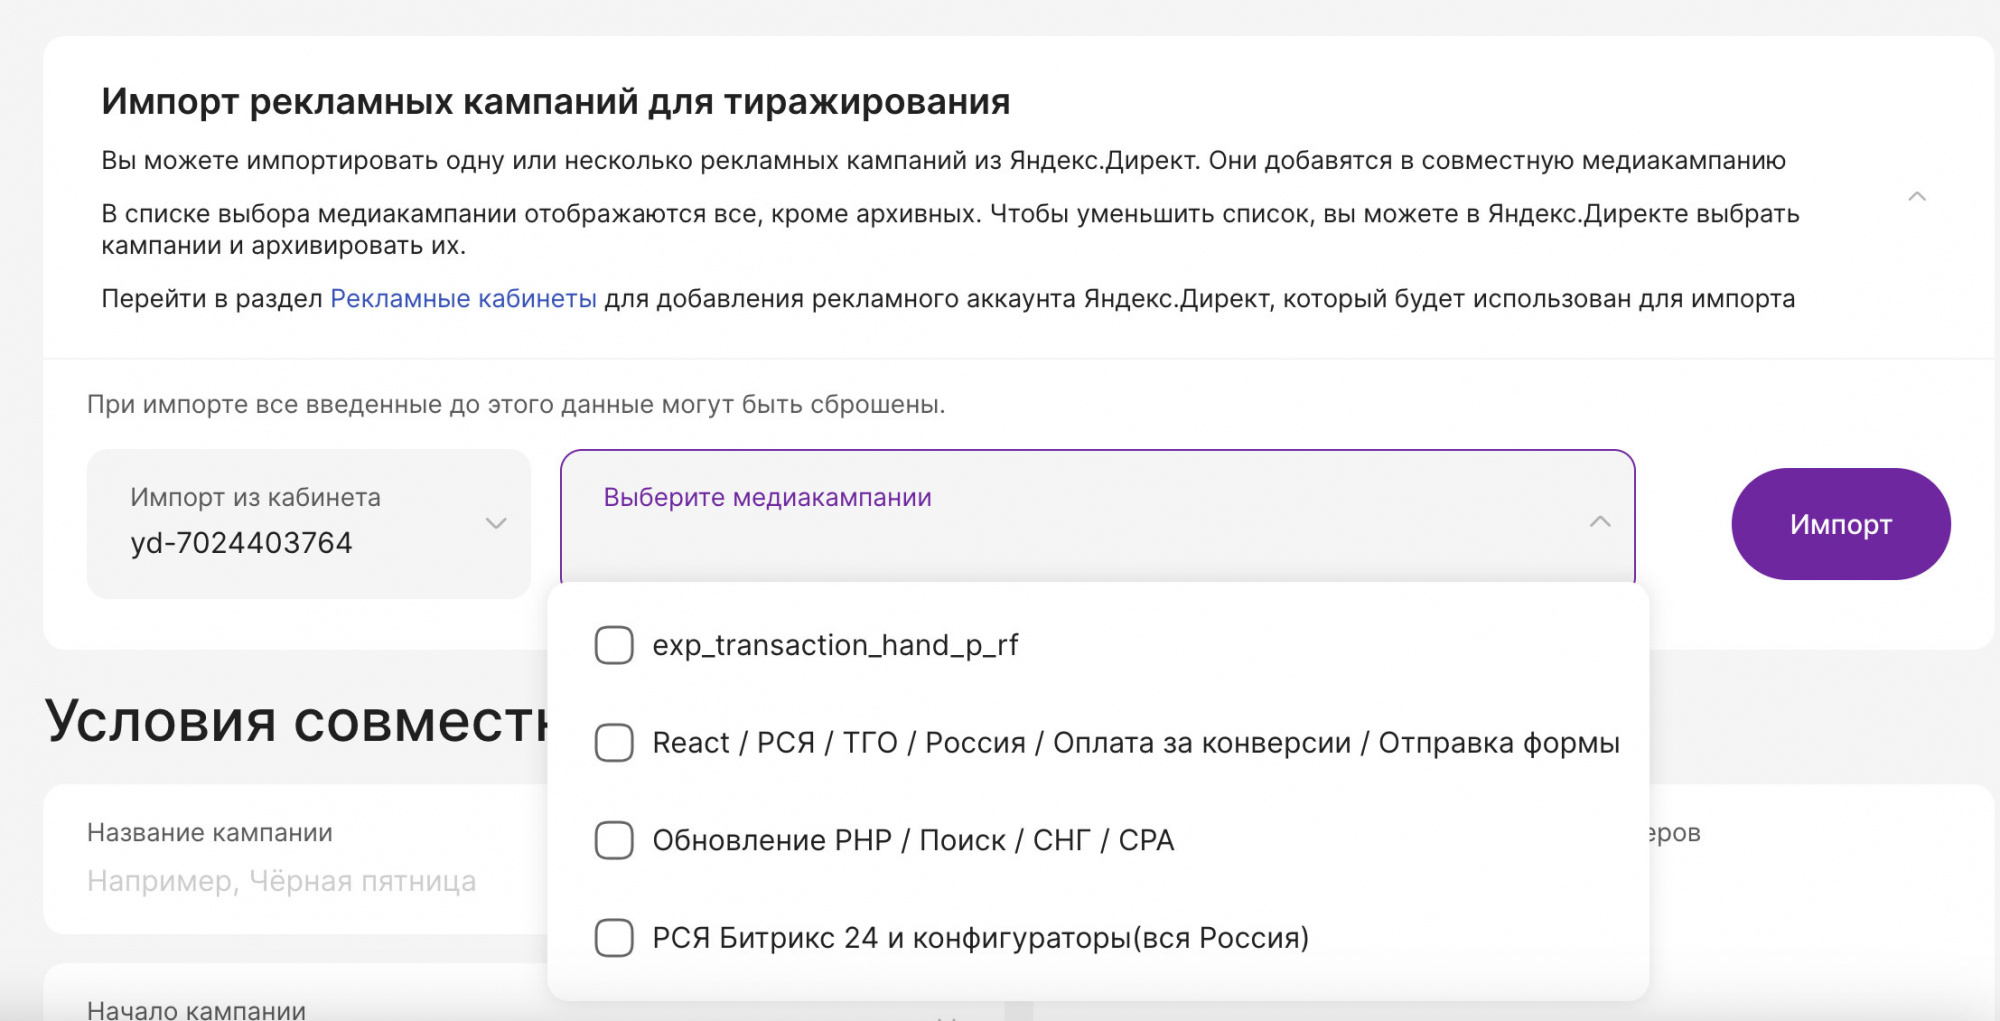
Task: Collapse the import campaigns info section
Action: (x=1917, y=196)
